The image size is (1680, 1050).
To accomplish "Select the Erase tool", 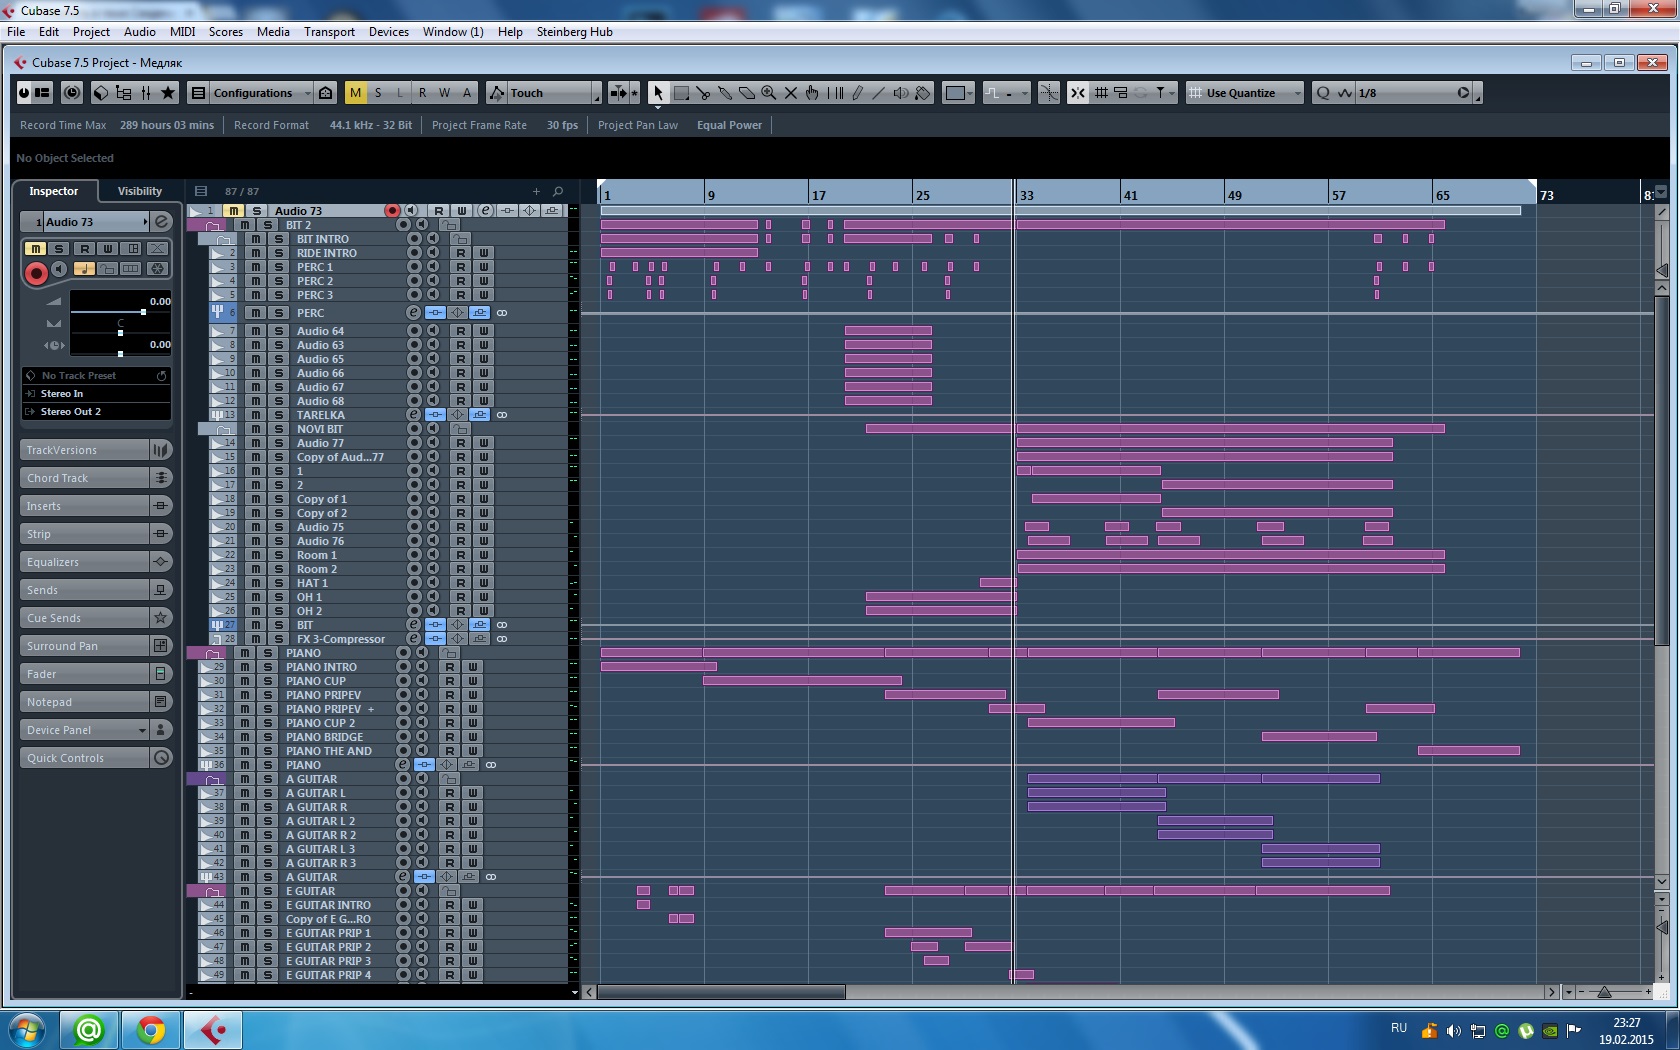I will (747, 93).
